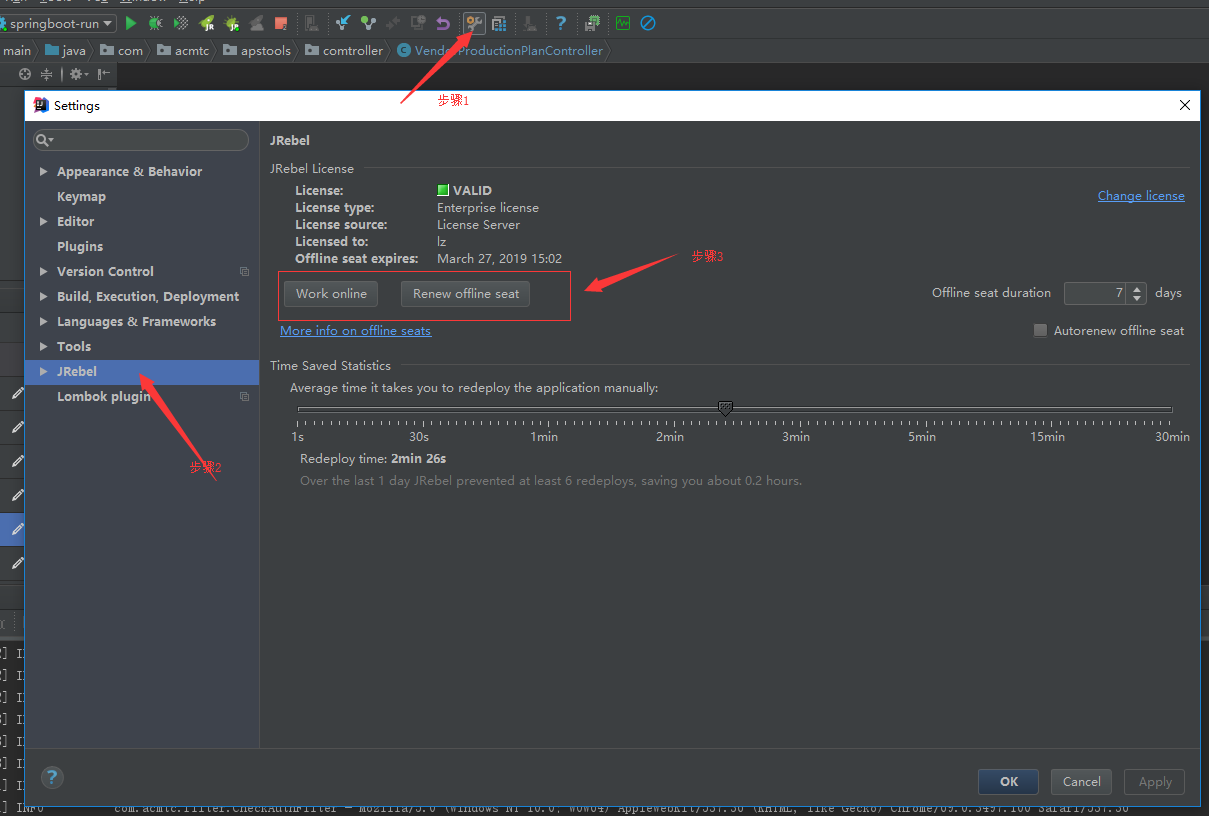Open the Change license link
1209x816 pixels.
tap(1141, 195)
